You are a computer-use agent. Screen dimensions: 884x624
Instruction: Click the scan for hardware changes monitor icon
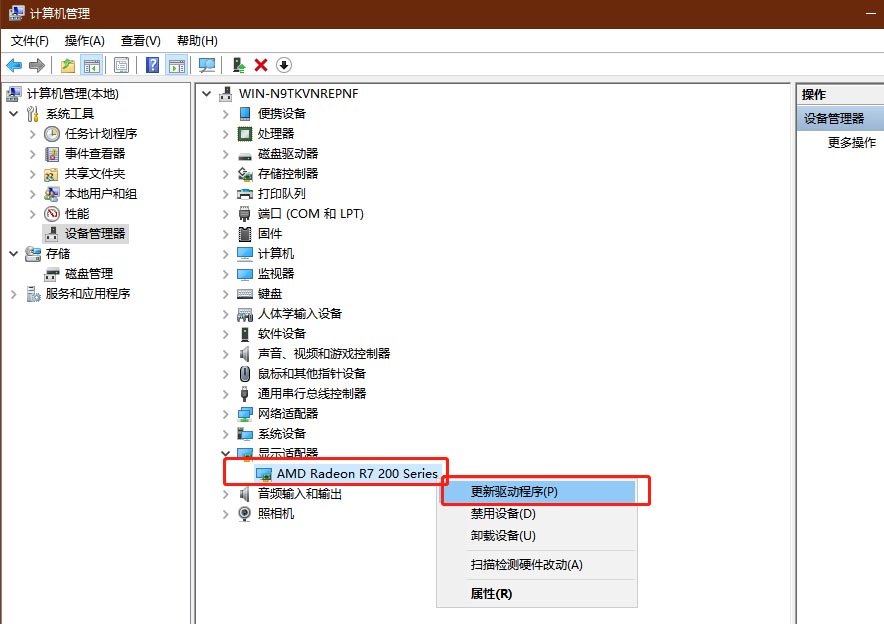pyautogui.click(x=207, y=65)
